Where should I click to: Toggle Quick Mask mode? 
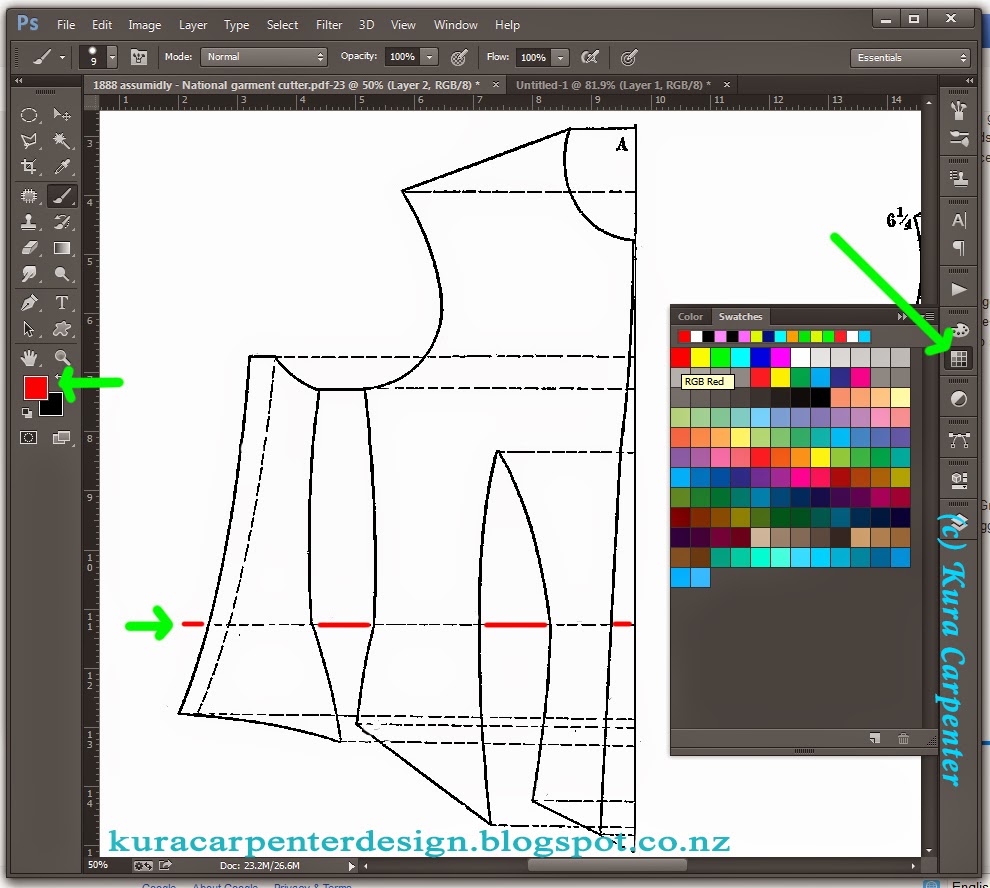pos(28,436)
